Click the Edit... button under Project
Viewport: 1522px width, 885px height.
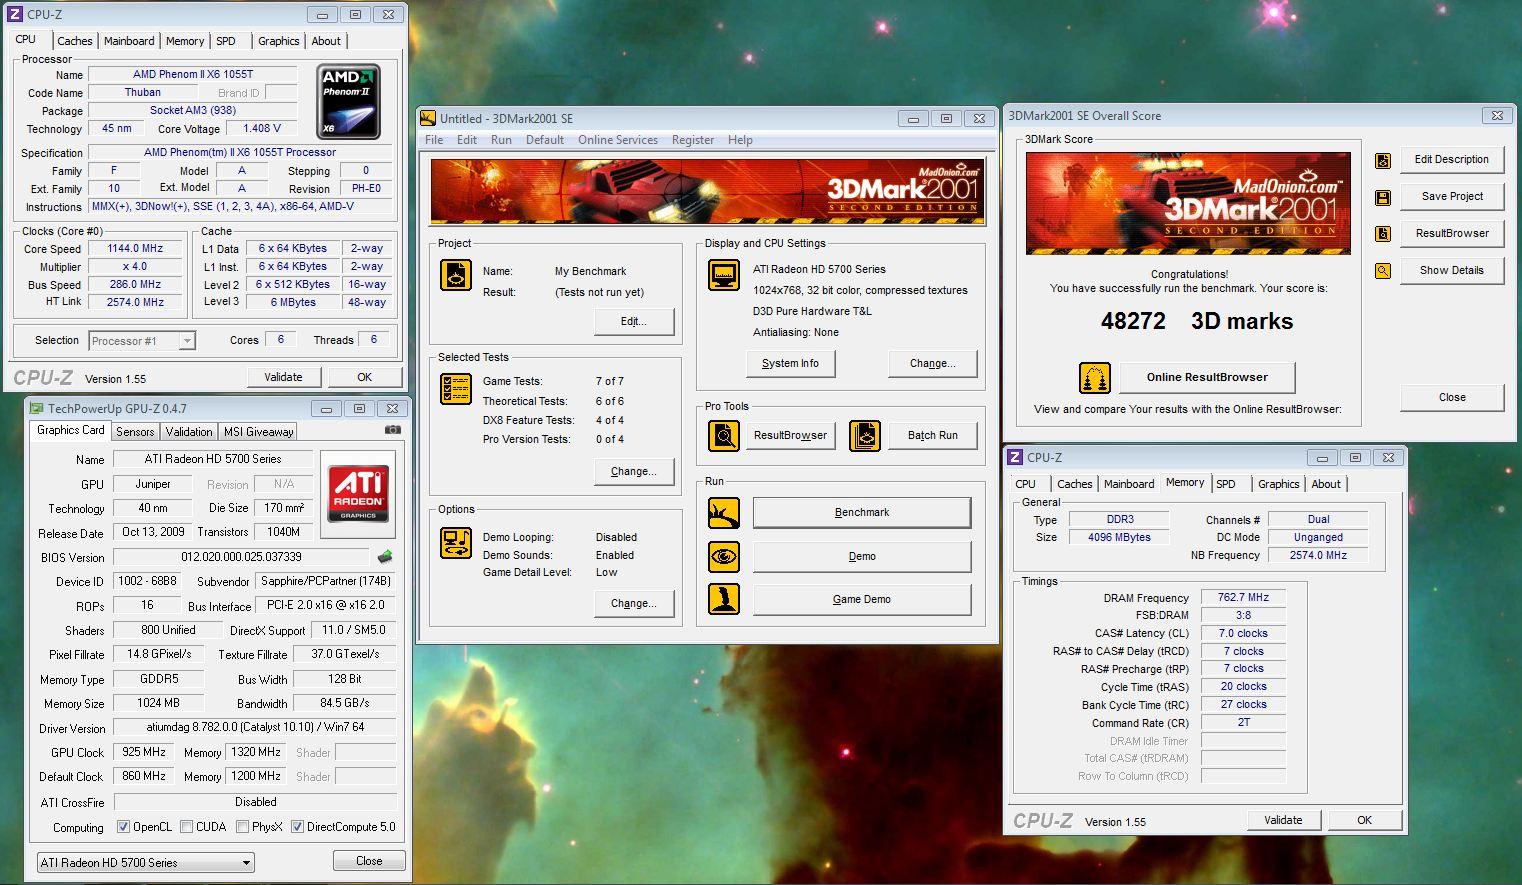[x=634, y=322]
